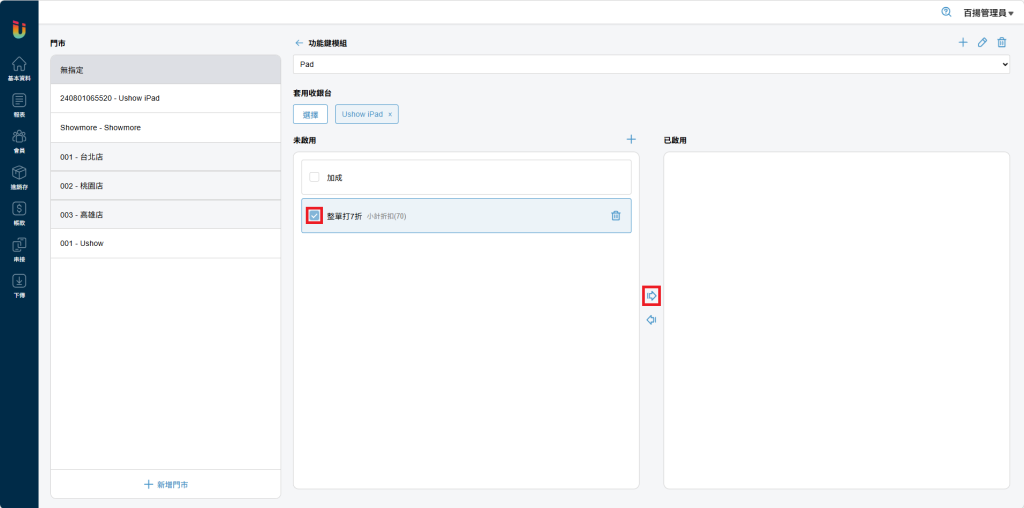Click the 帳款 dollar icon in sidebar

click(x=19, y=211)
